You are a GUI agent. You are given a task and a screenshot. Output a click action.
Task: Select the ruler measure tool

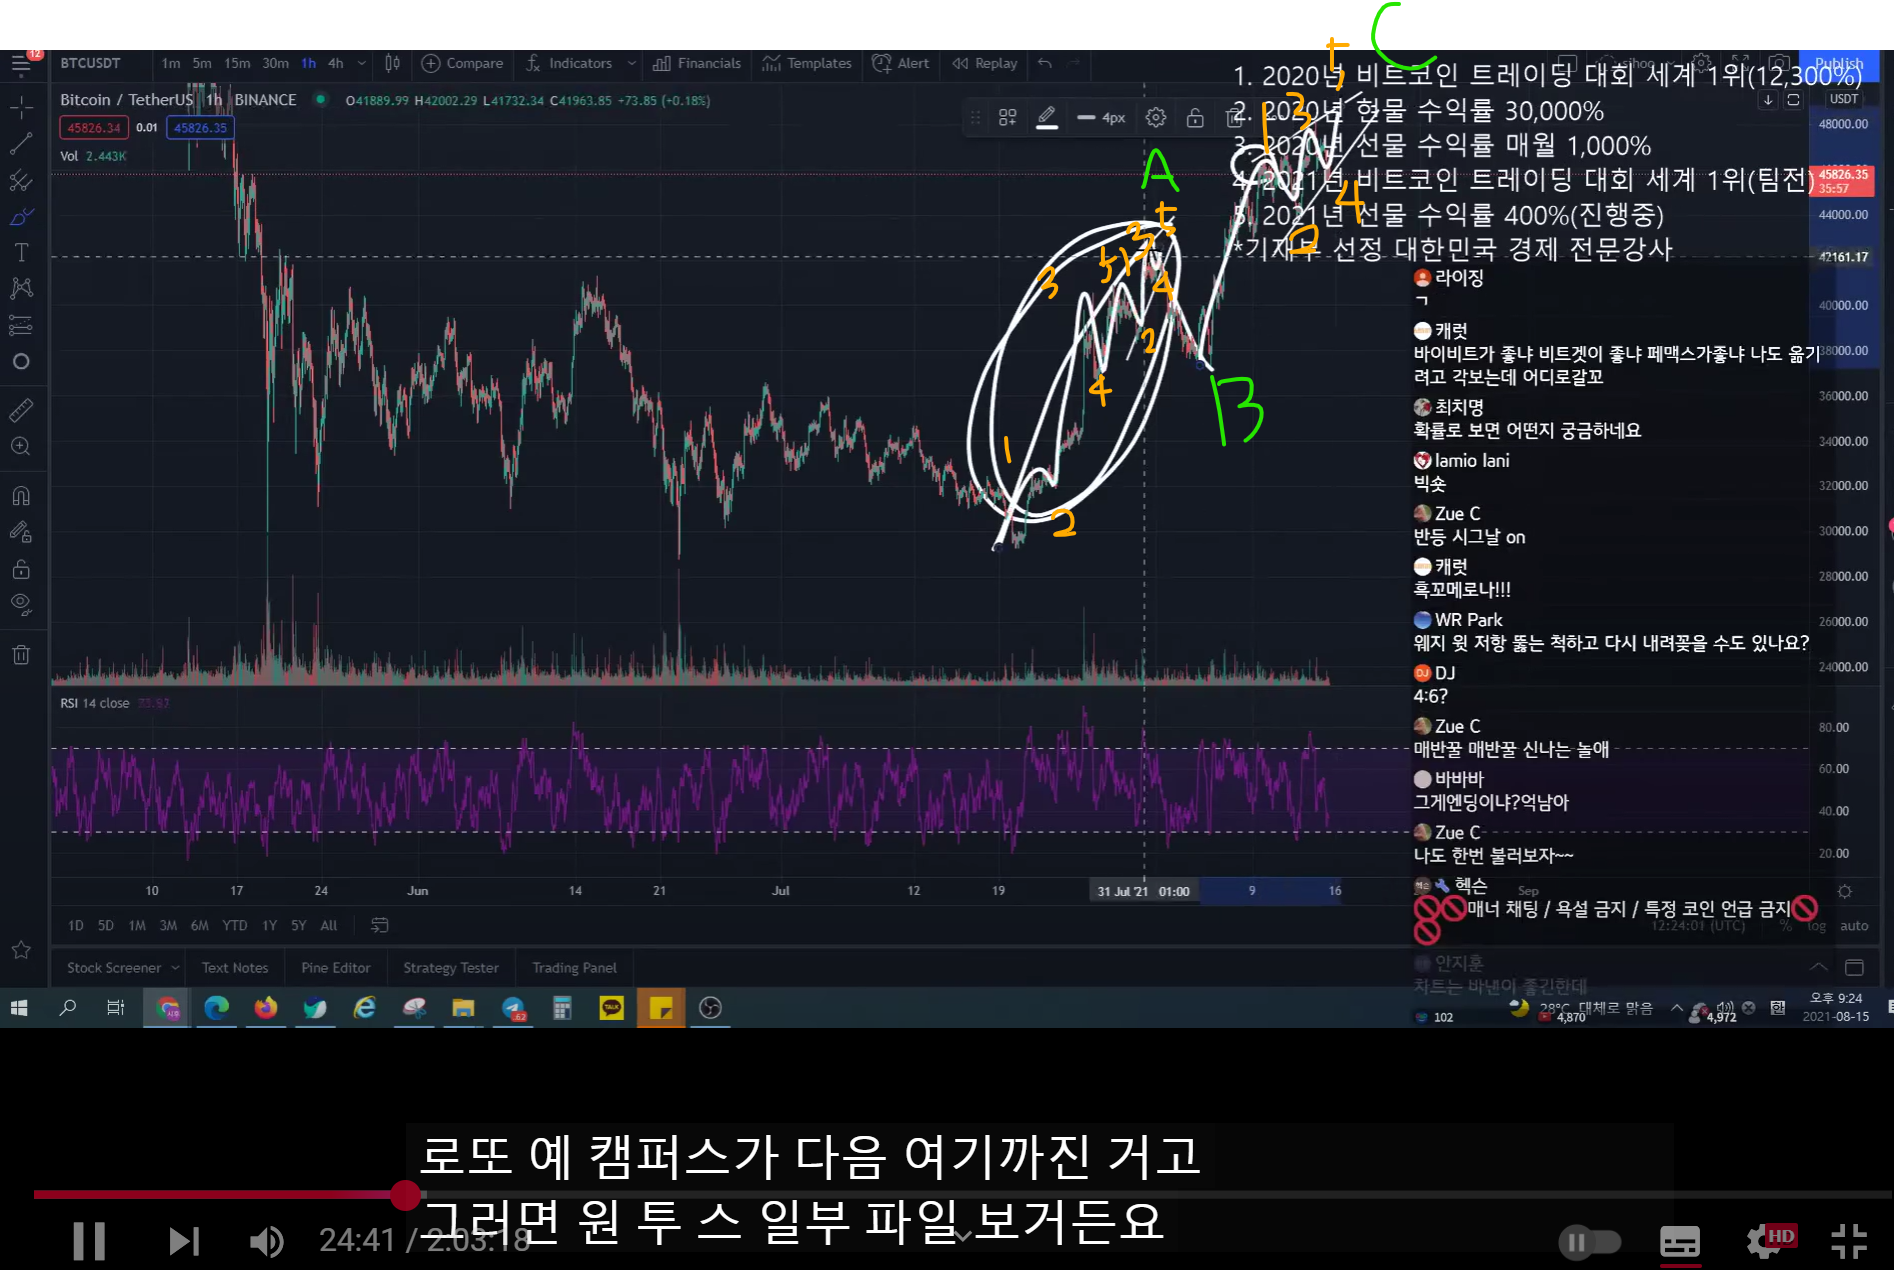(21, 410)
